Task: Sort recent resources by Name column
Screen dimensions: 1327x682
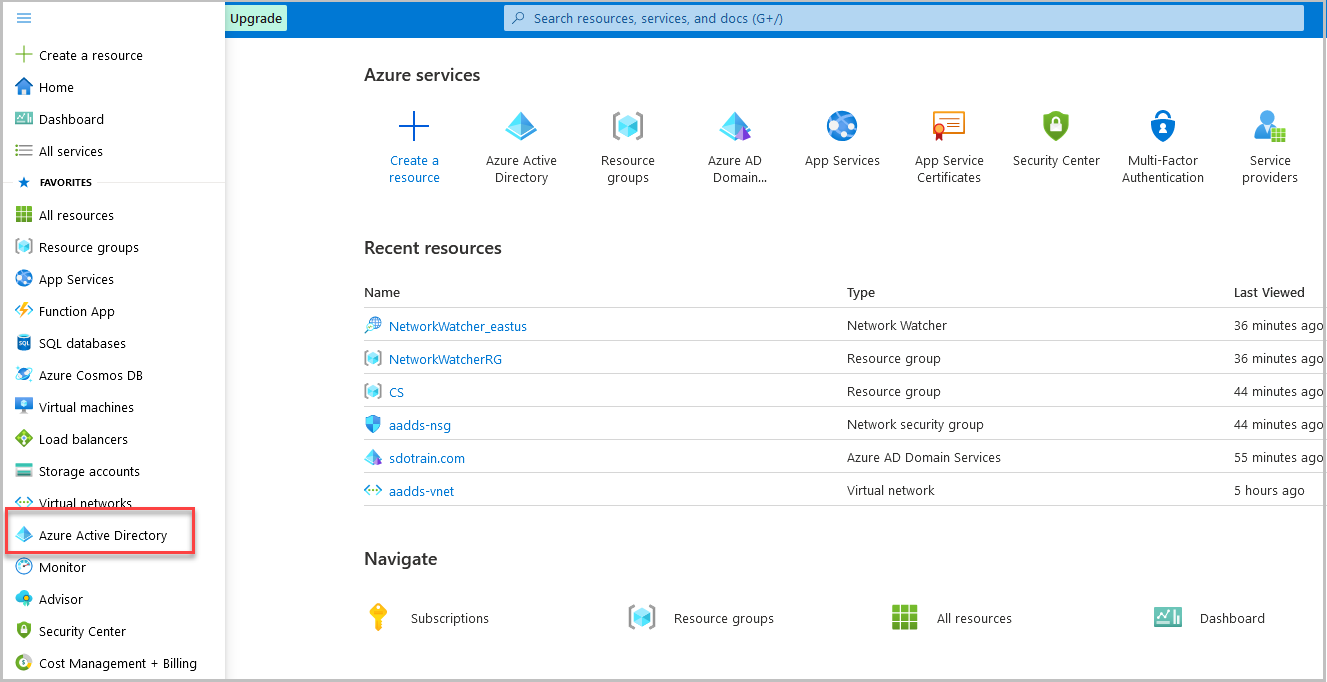Action: point(382,293)
